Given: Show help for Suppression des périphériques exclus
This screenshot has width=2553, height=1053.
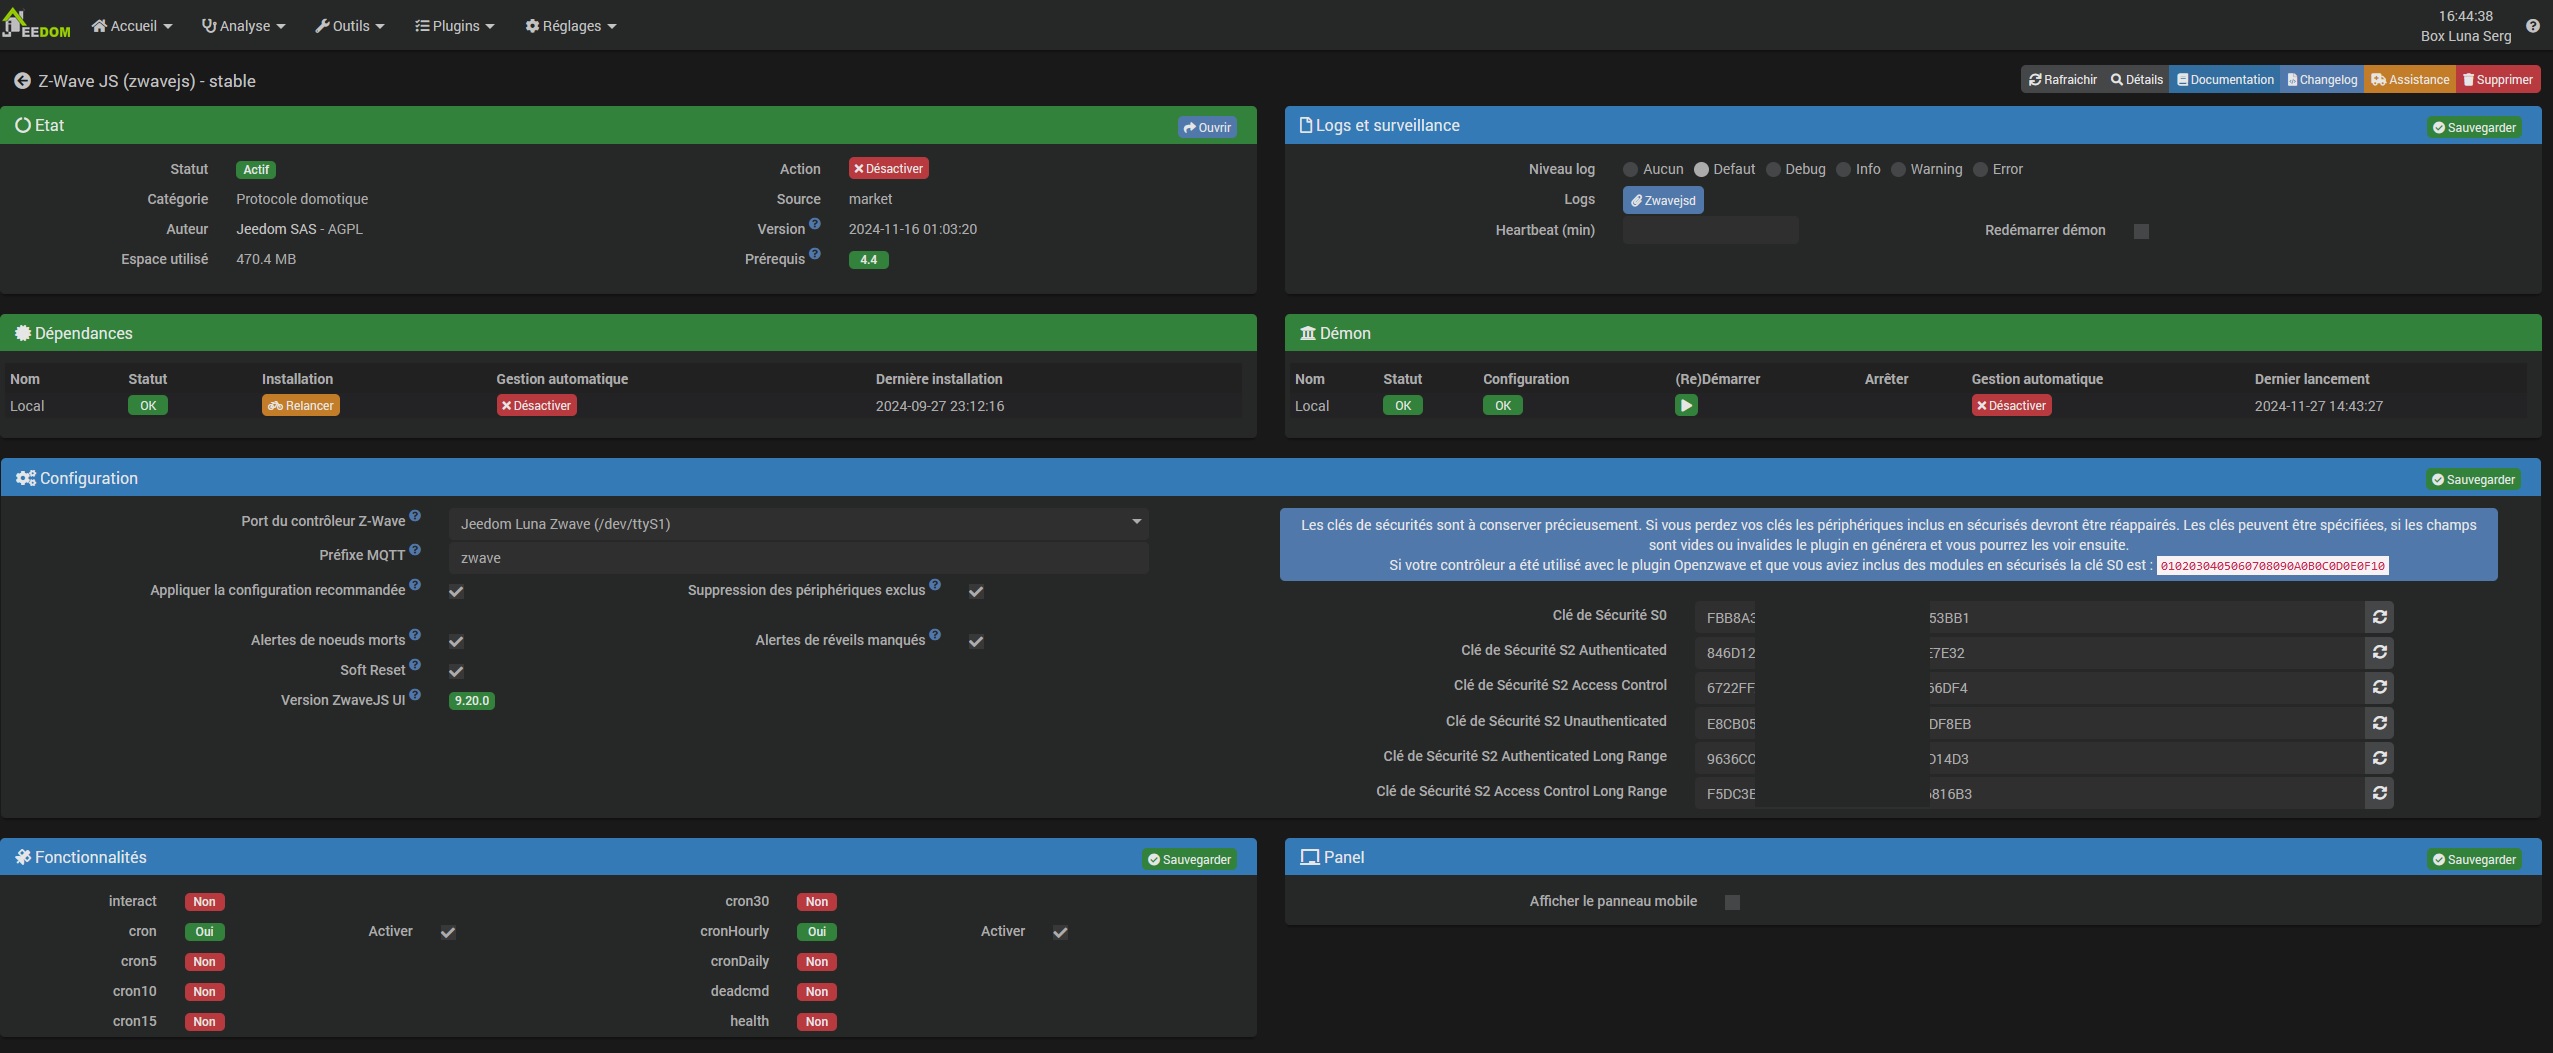Looking at the screenshot, I should [x=935, y=585].
